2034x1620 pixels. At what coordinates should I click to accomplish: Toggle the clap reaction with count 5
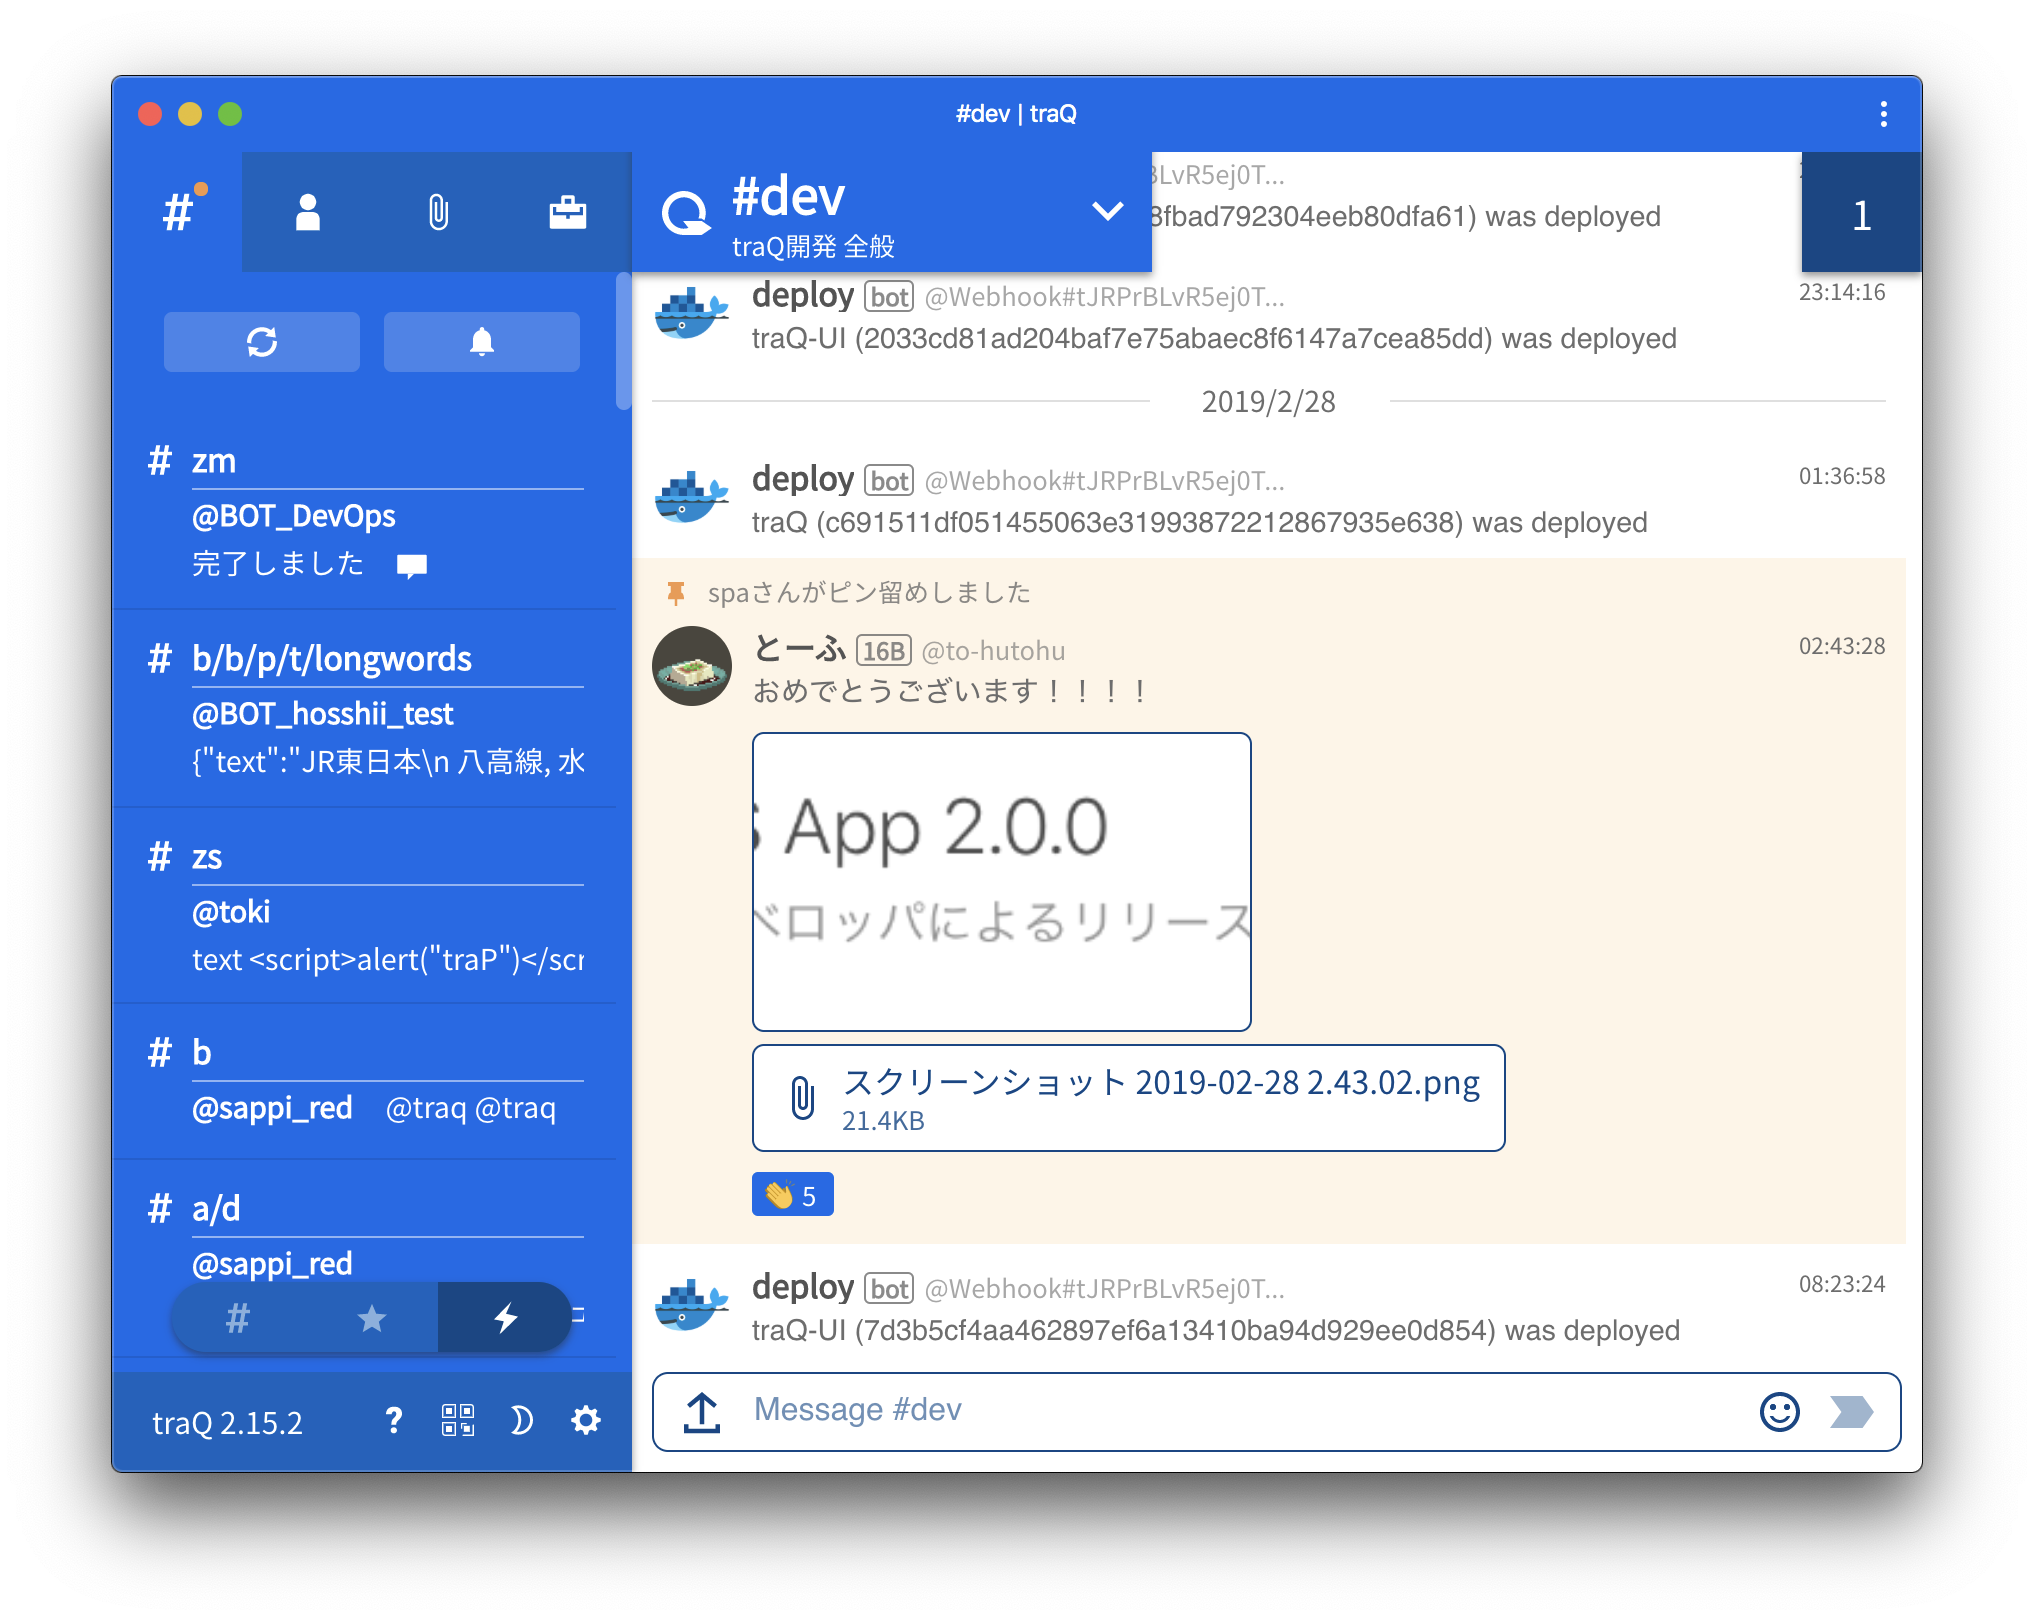click(x=792, y=1195)
